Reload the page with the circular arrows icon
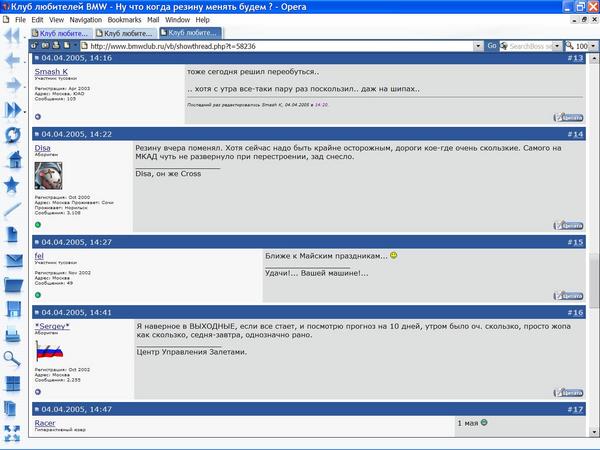The height and width of the screenshot is (450, 600). coord(13,135)
